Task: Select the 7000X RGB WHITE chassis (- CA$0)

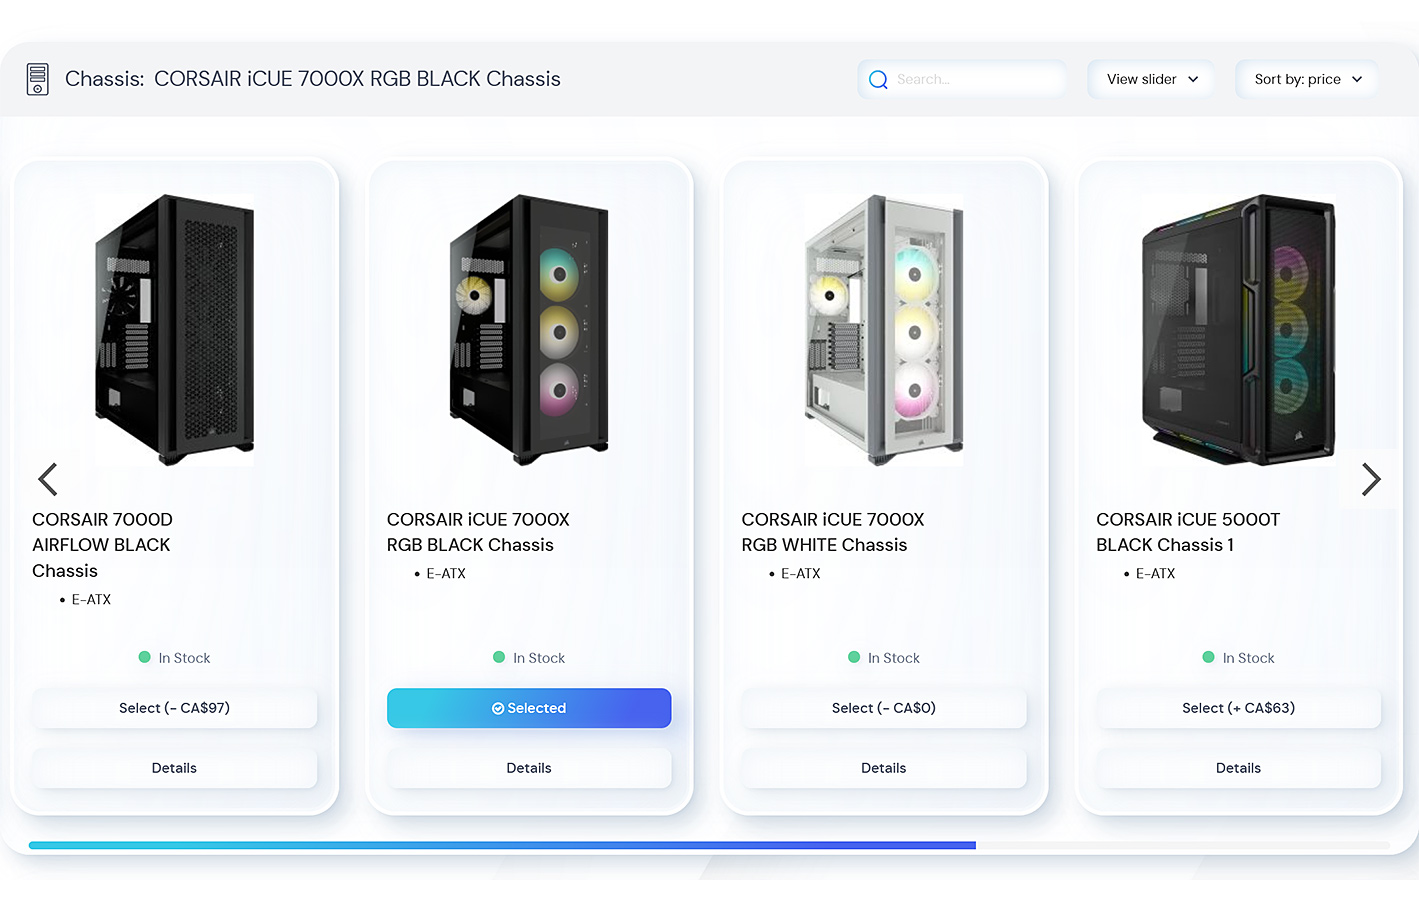Action: point(884,708)
